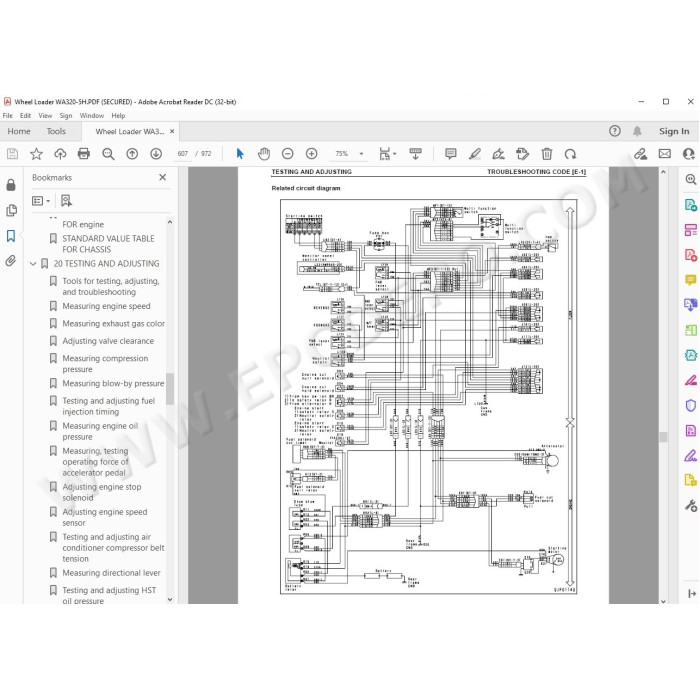Open the find text magnifier icon

[x=108, y=154]
